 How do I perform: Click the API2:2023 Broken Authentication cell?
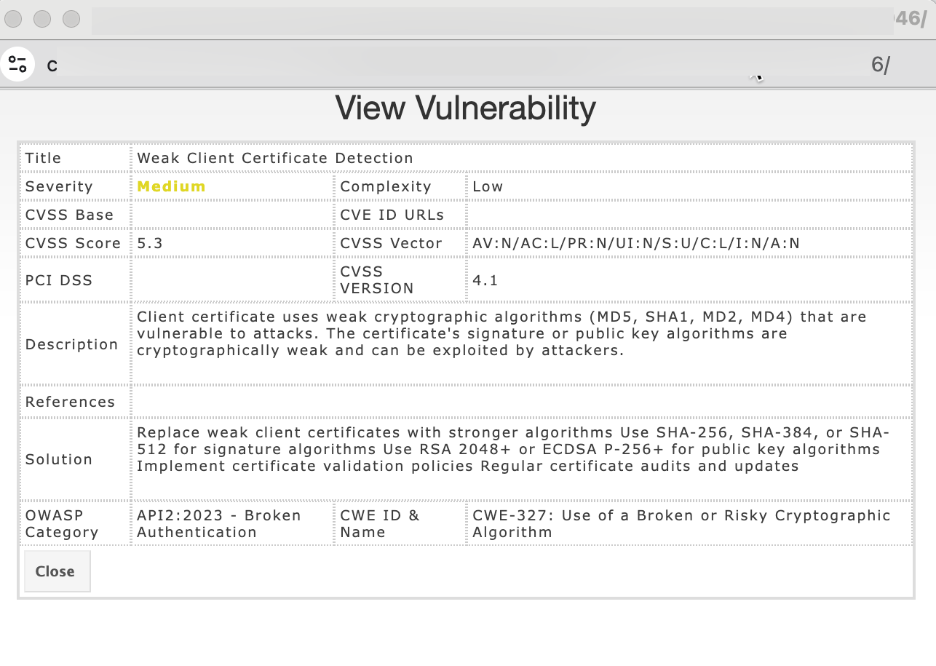coord(219,524)
